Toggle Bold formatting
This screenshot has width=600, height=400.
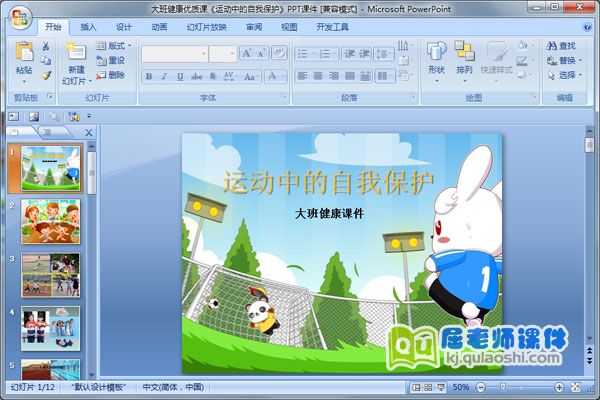pyautogui.click(x=148, y=76)
